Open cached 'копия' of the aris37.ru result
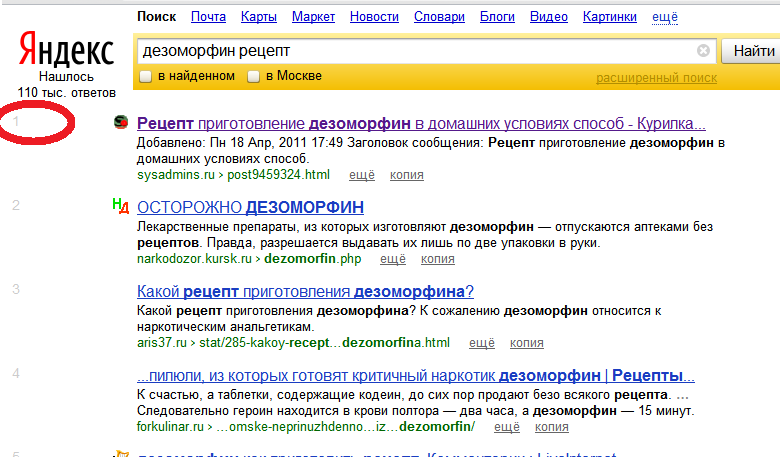Image resolution: width=780 pixels, height=457 pixels. pyautogui.click(x=526, y=343)
